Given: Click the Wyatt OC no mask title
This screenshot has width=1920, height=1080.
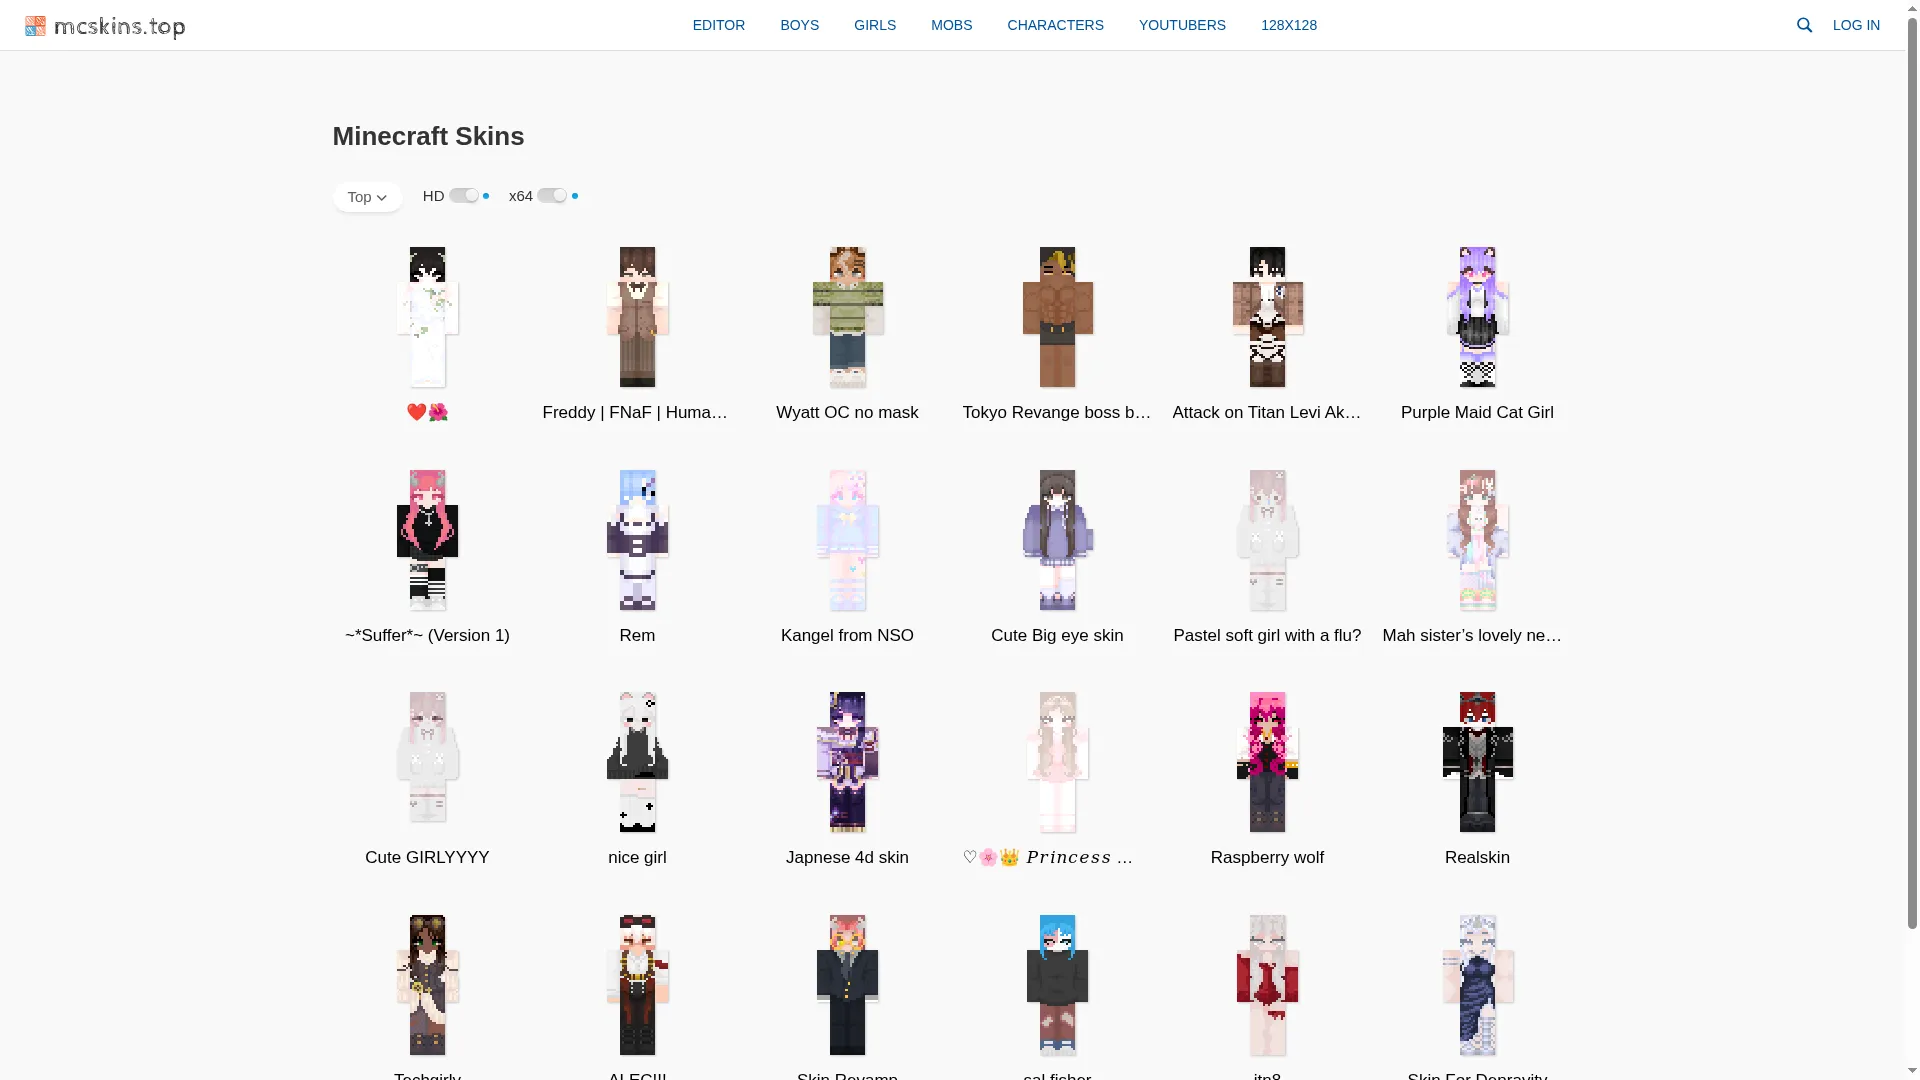Looking at the screenshot, I should coord(847,412).
